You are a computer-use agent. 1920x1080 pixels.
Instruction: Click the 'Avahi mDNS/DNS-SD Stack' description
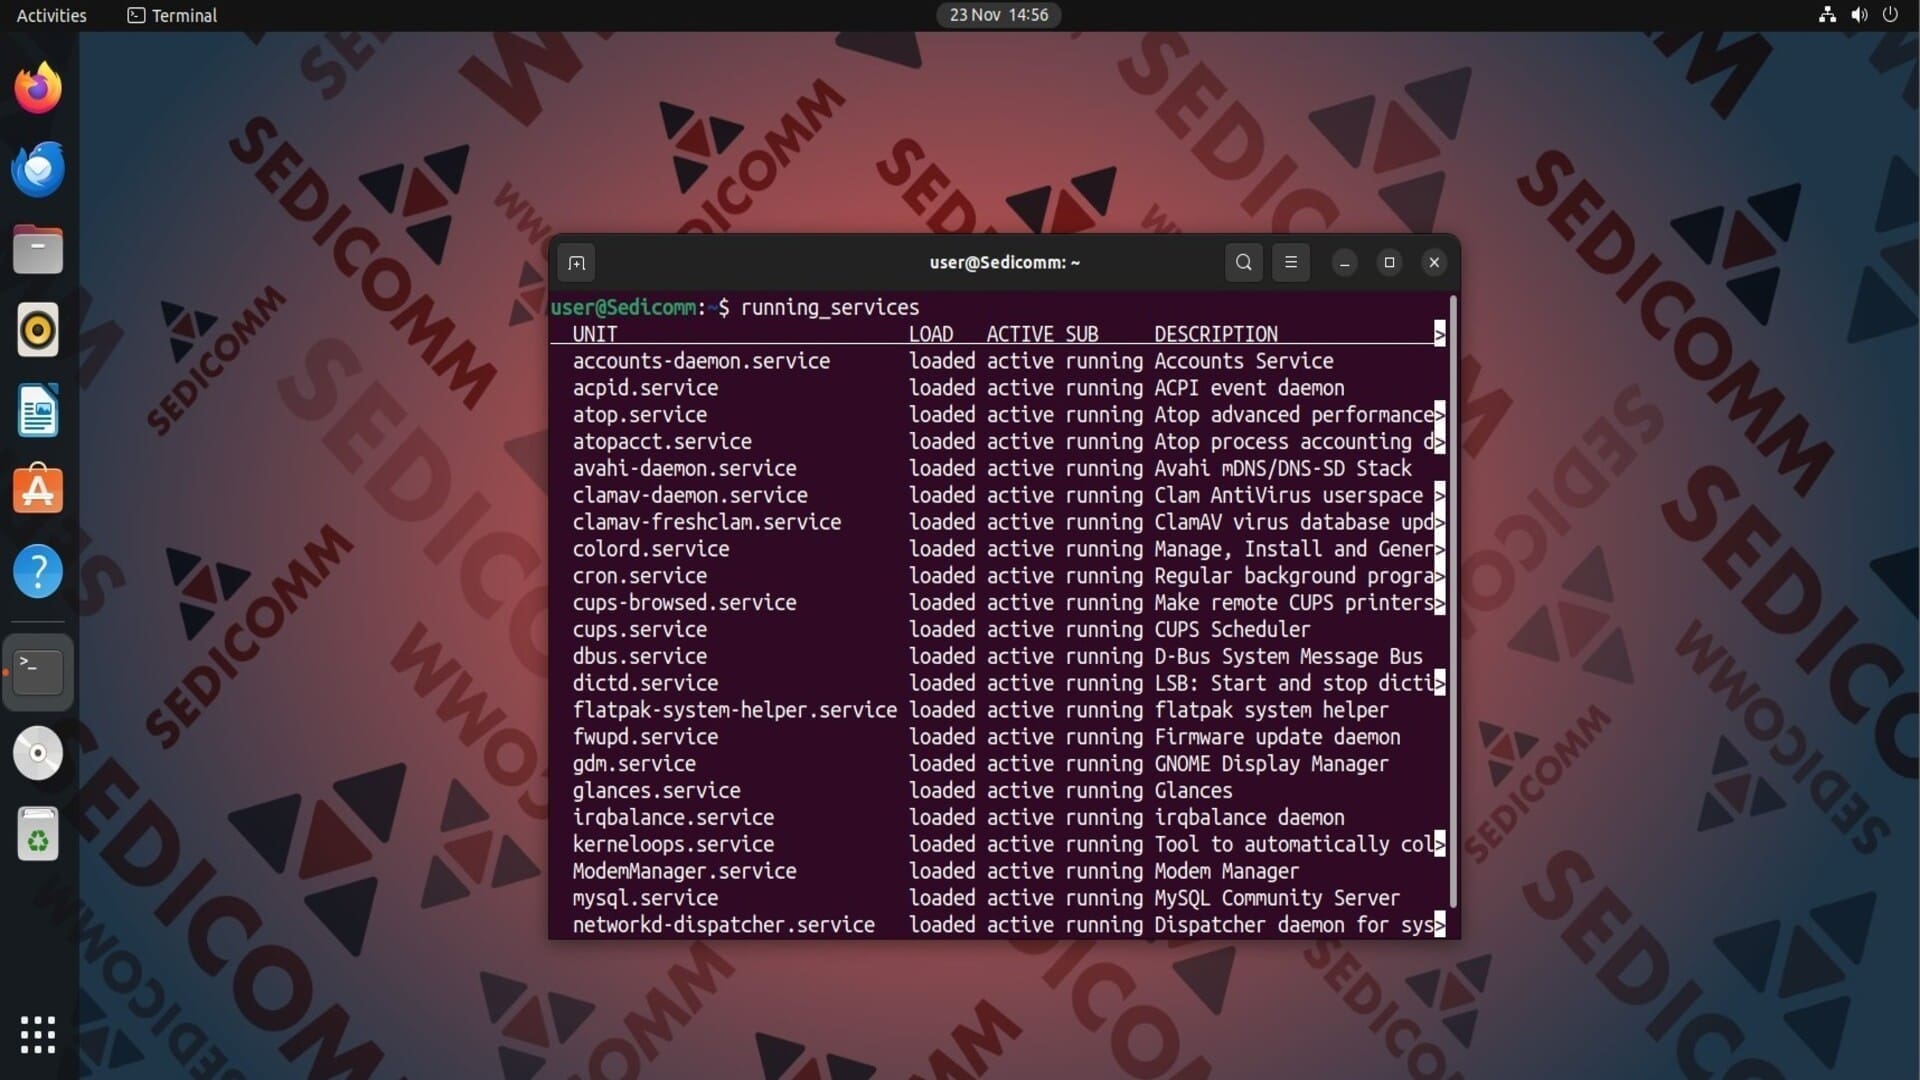1283,469
